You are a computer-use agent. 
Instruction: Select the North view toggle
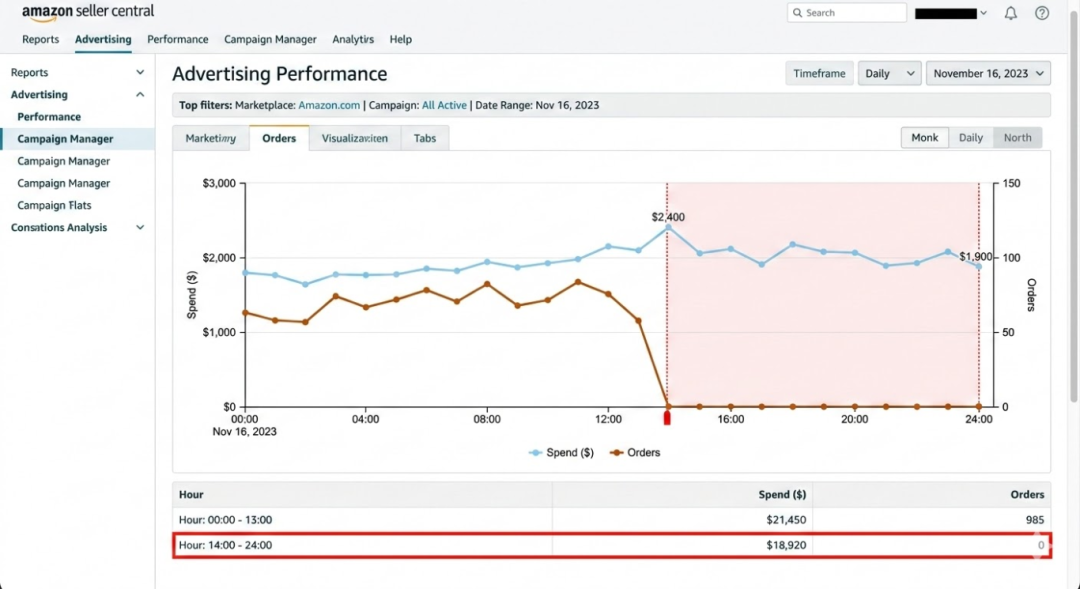1017,138
